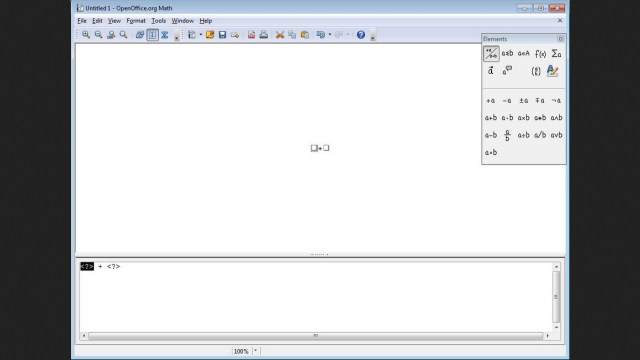Open the View menu
640x360 pixels.
tap(114, 21)
